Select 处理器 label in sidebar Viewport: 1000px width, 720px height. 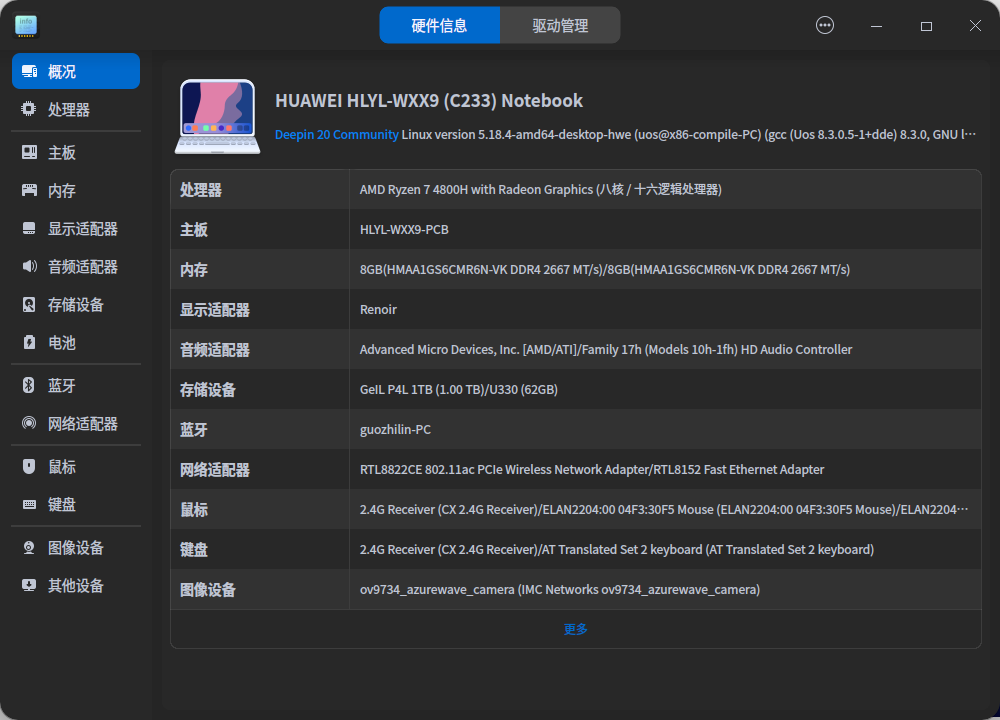coord(69,110)
